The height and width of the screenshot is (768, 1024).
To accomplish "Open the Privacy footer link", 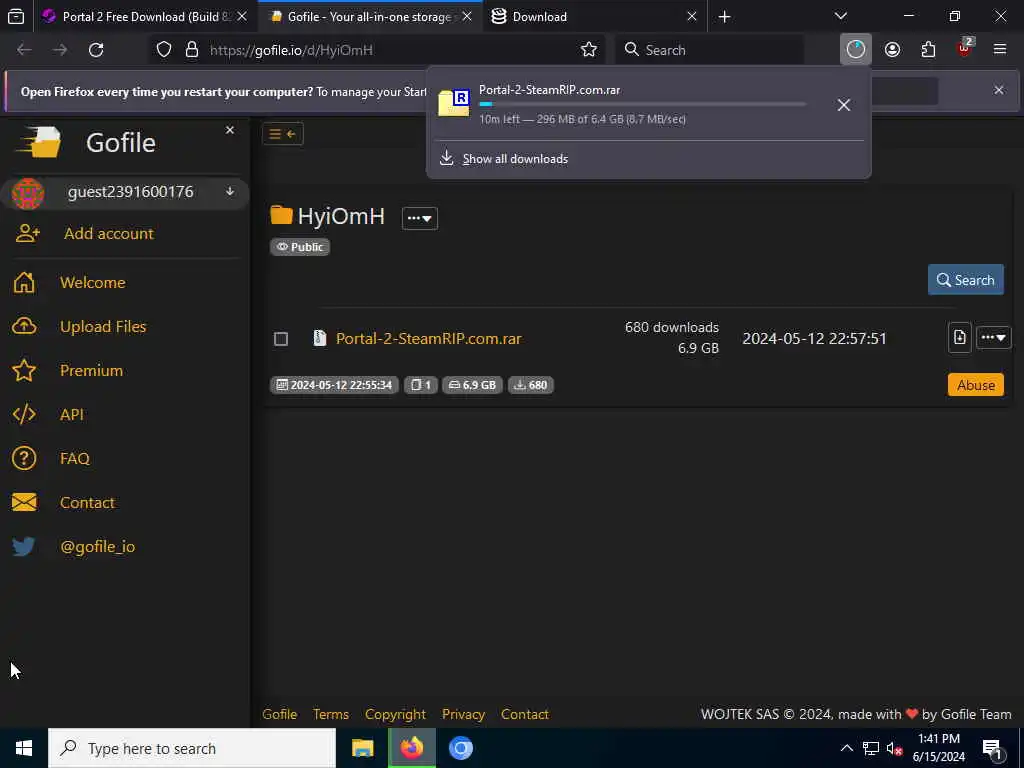I will tap(463, 714).
